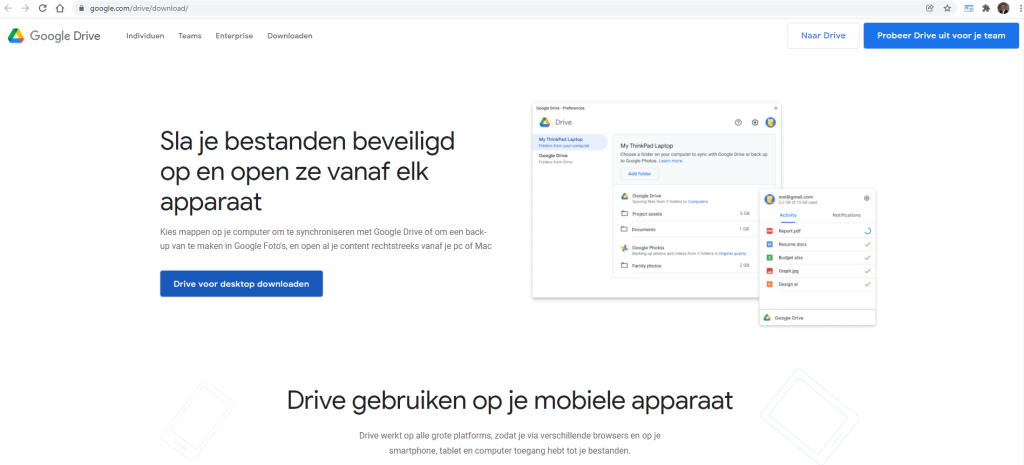Image resolution: width=1024 pixels, height=465 pixels.
Task: Click the Google Photos pinwheel icon
Action: [624, 249]
